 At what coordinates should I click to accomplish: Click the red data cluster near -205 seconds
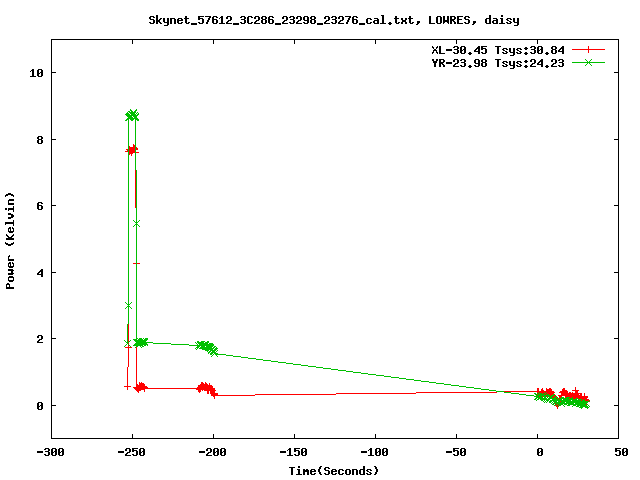(x=207, y=389)
